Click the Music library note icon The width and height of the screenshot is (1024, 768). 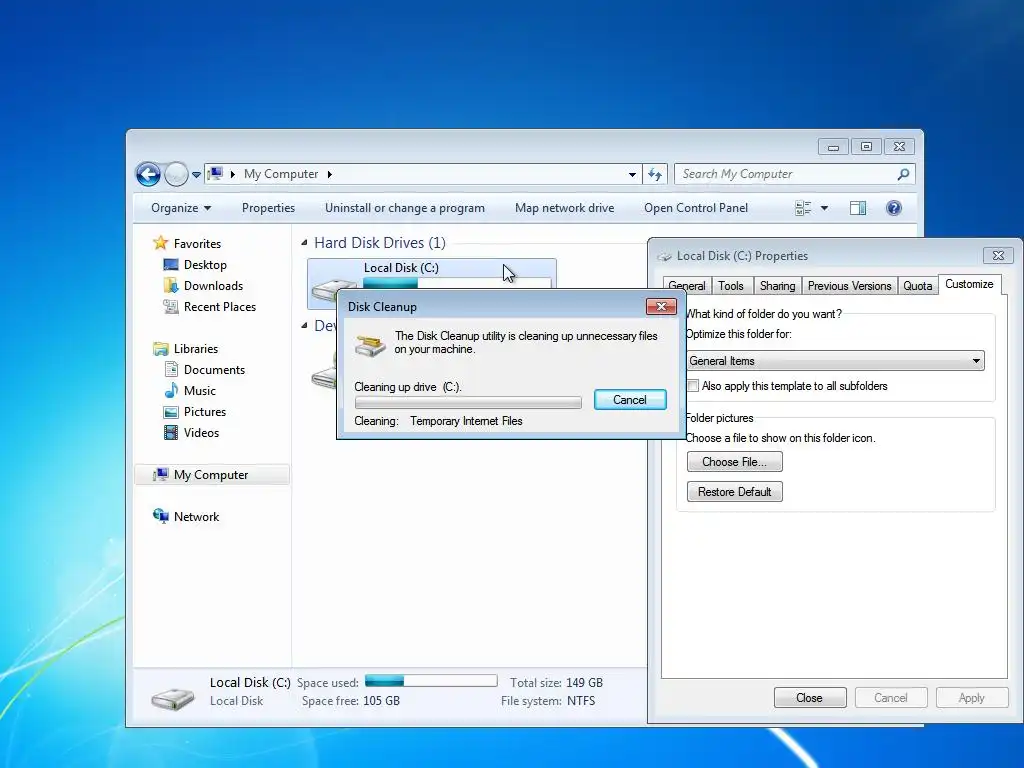[170, 391]
